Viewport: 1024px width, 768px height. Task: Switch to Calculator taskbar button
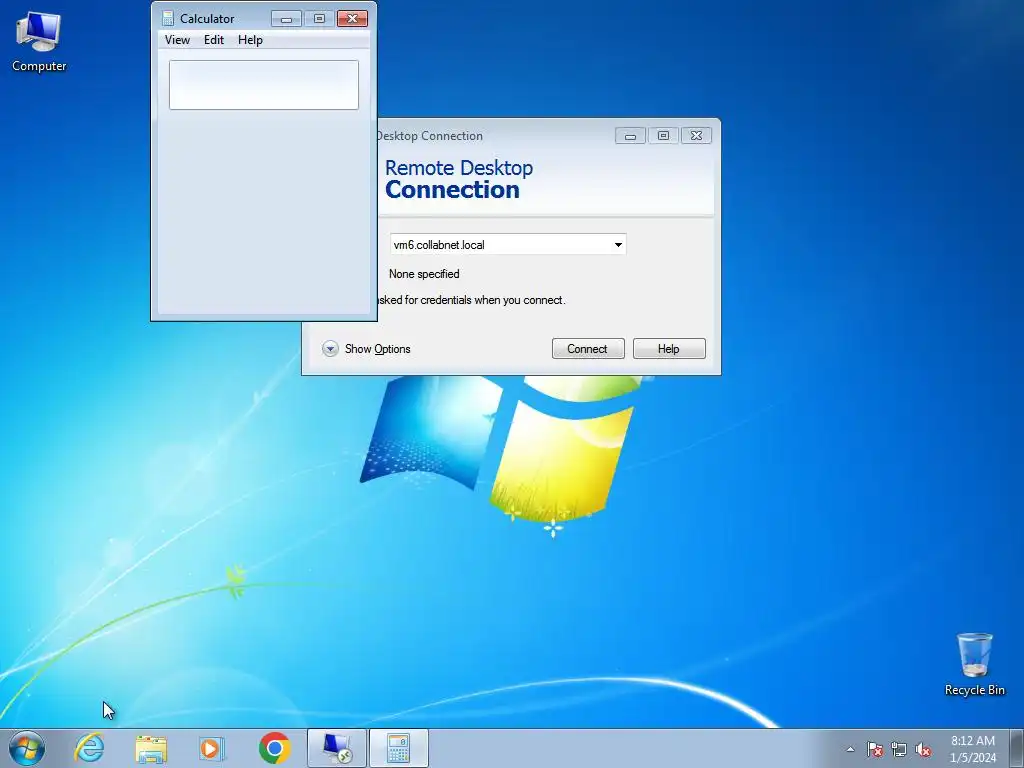point(398,748)
